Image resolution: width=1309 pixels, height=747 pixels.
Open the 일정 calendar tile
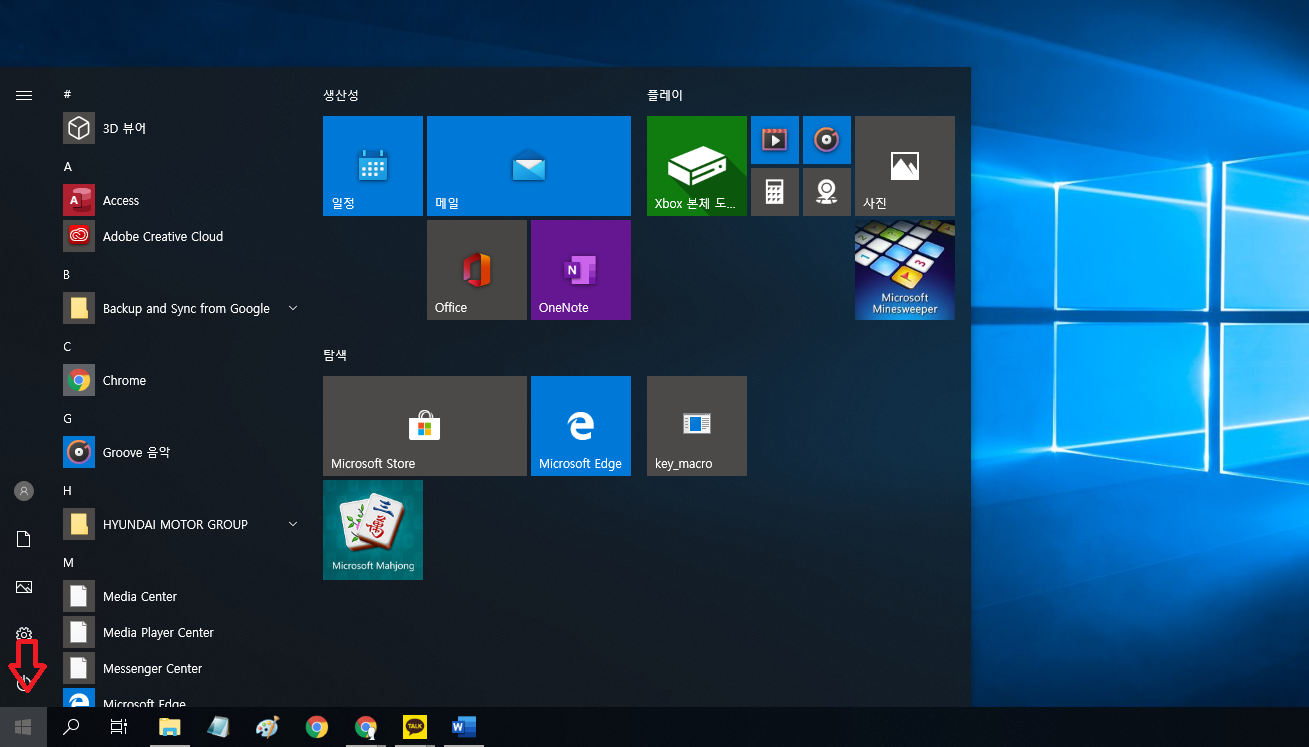[x=373, y=166]
